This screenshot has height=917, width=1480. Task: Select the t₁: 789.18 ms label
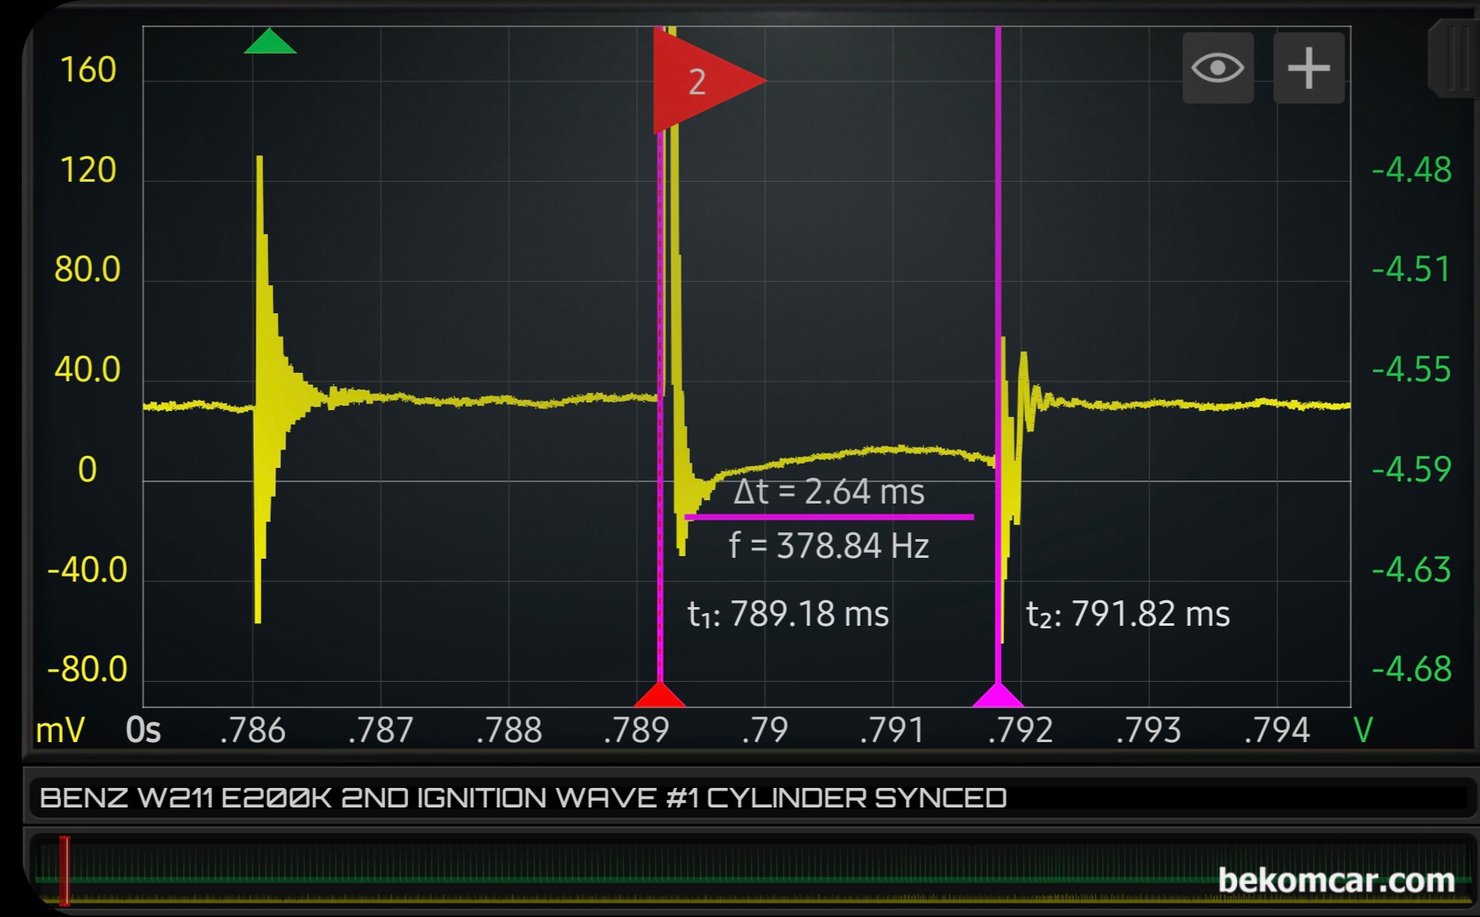787,613
